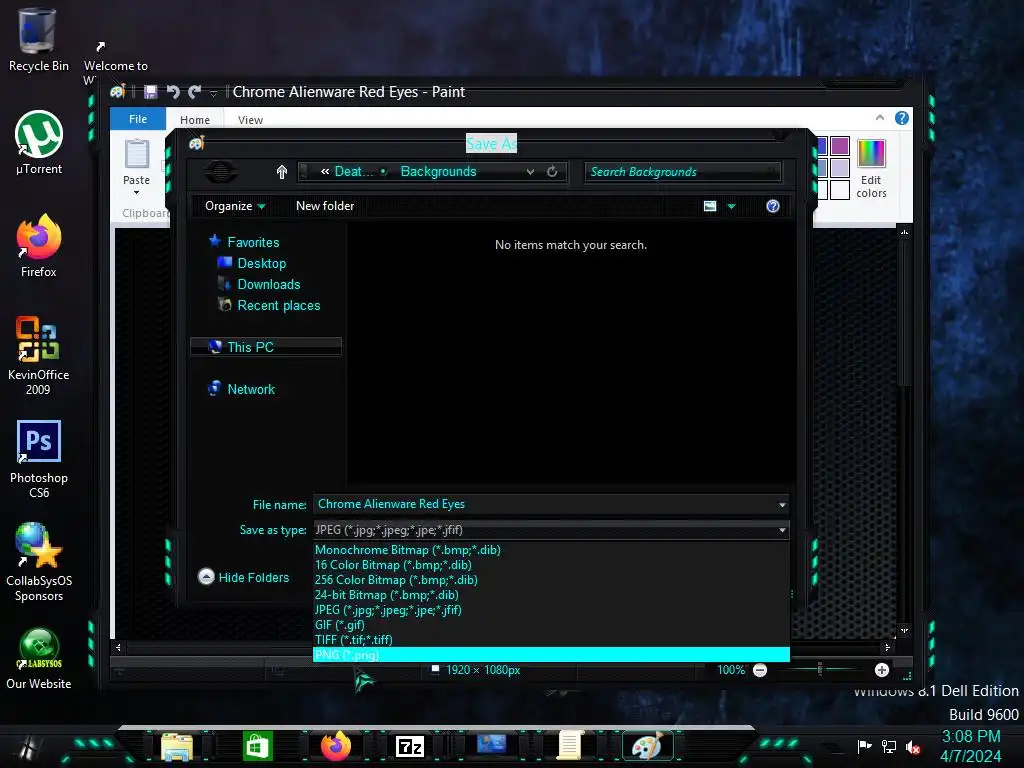Click the Save icon in Paint's quick access toolbar
This screenshot has width=1024, height=768.
(151, 92)
